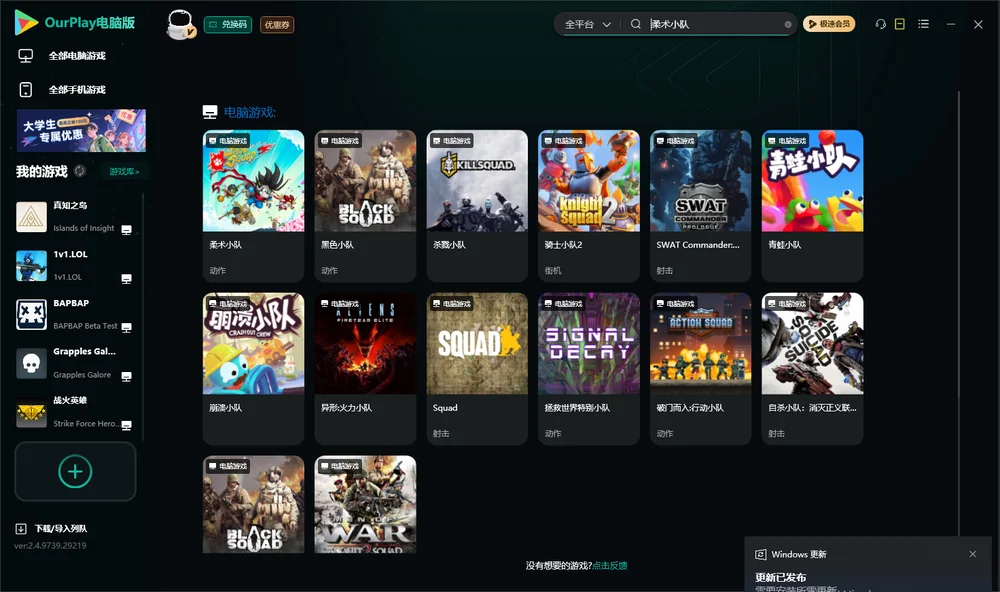Click the 电脑游戏 section monitor icon
Screen dimensions: 1000x592
click(210, 112)
